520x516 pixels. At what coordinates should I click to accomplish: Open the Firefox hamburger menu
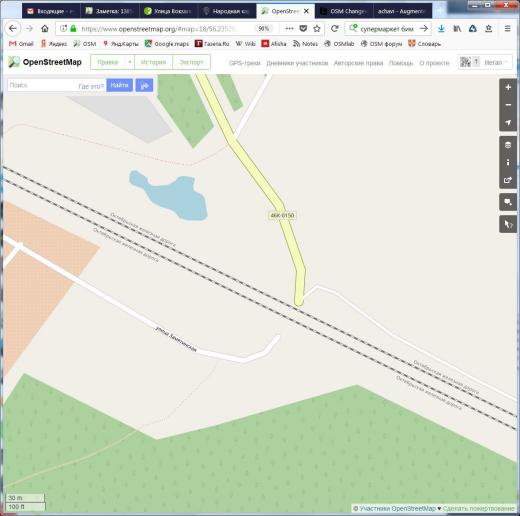(x=507, y=29)
